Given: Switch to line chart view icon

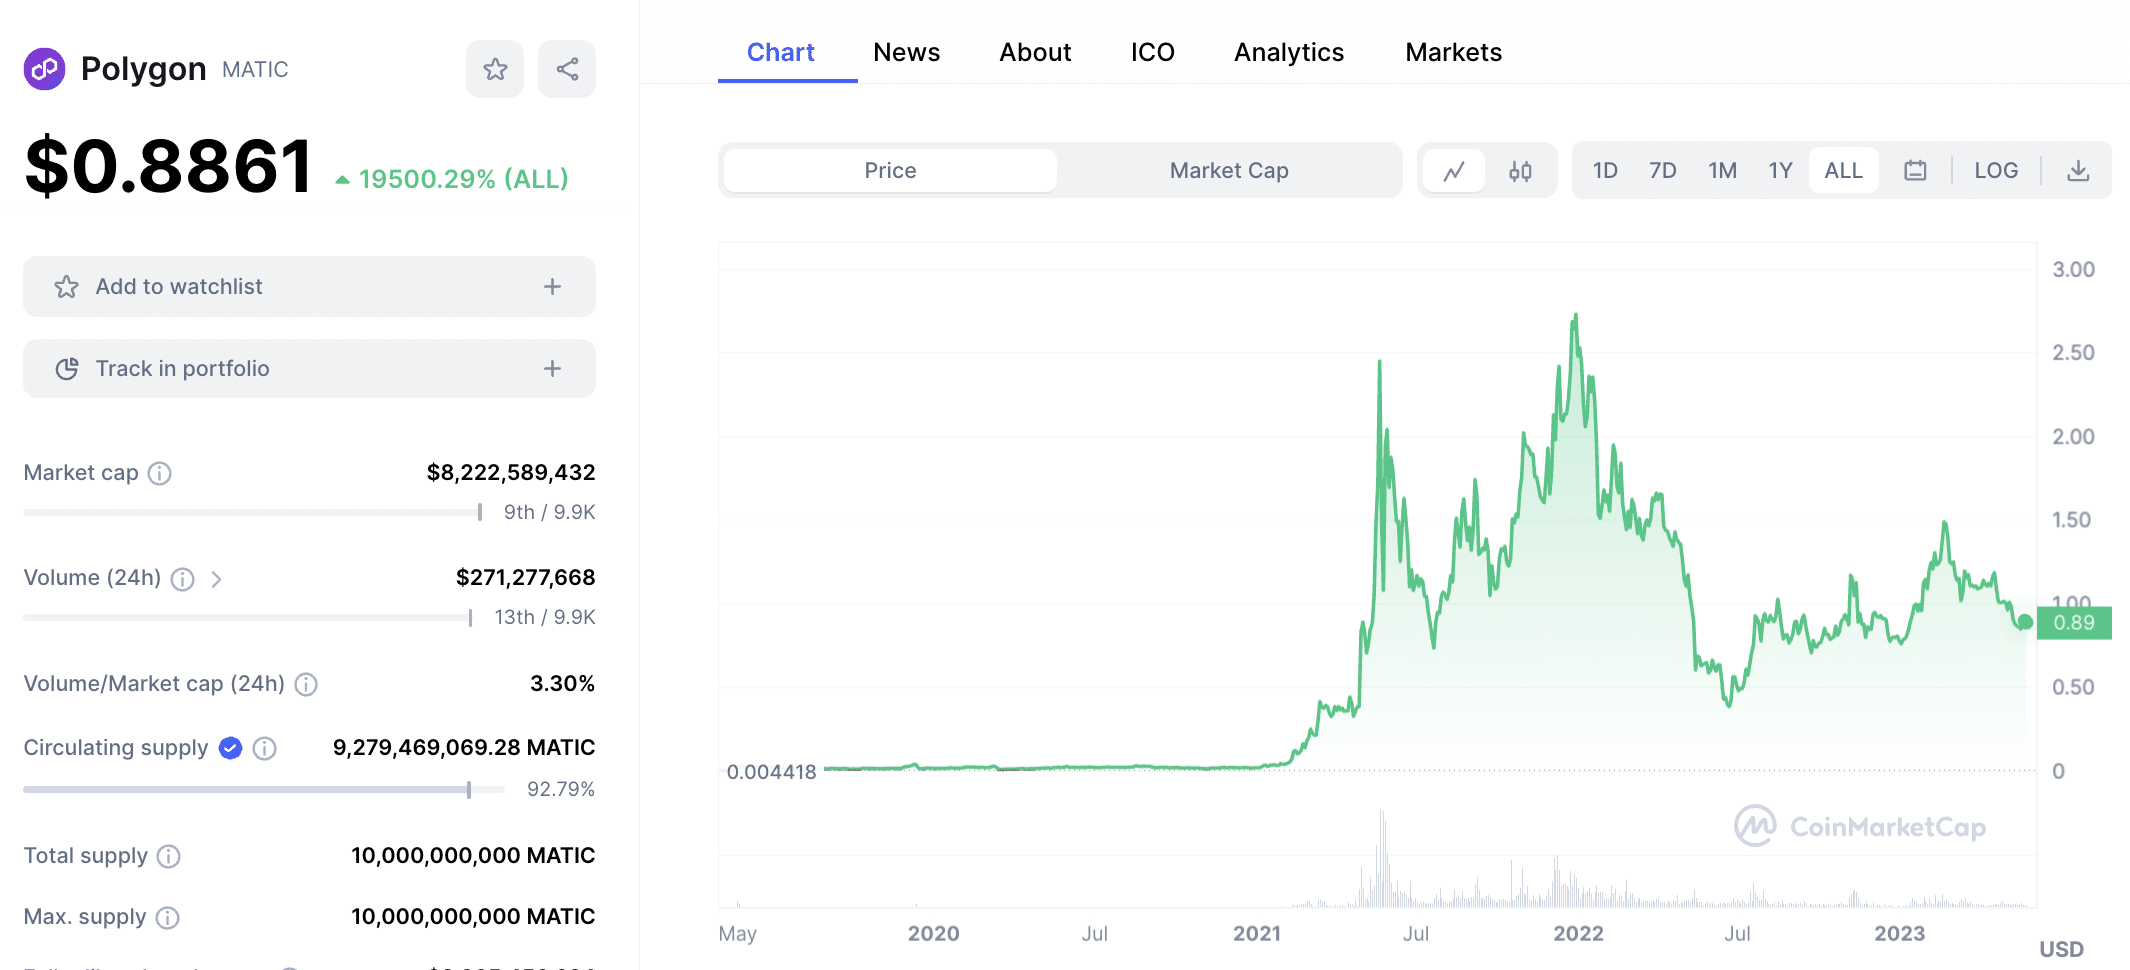Looking at the screenshot, I should (1454, 171).
